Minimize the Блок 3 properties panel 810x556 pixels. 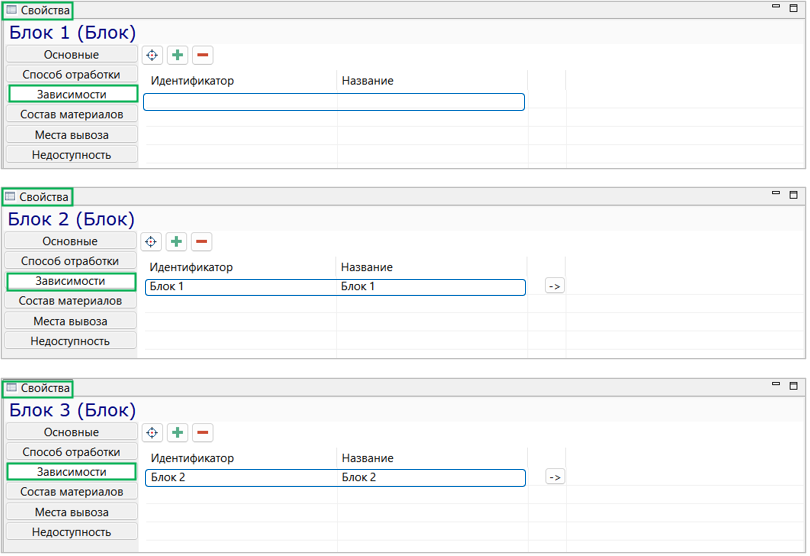click(775, 384)
